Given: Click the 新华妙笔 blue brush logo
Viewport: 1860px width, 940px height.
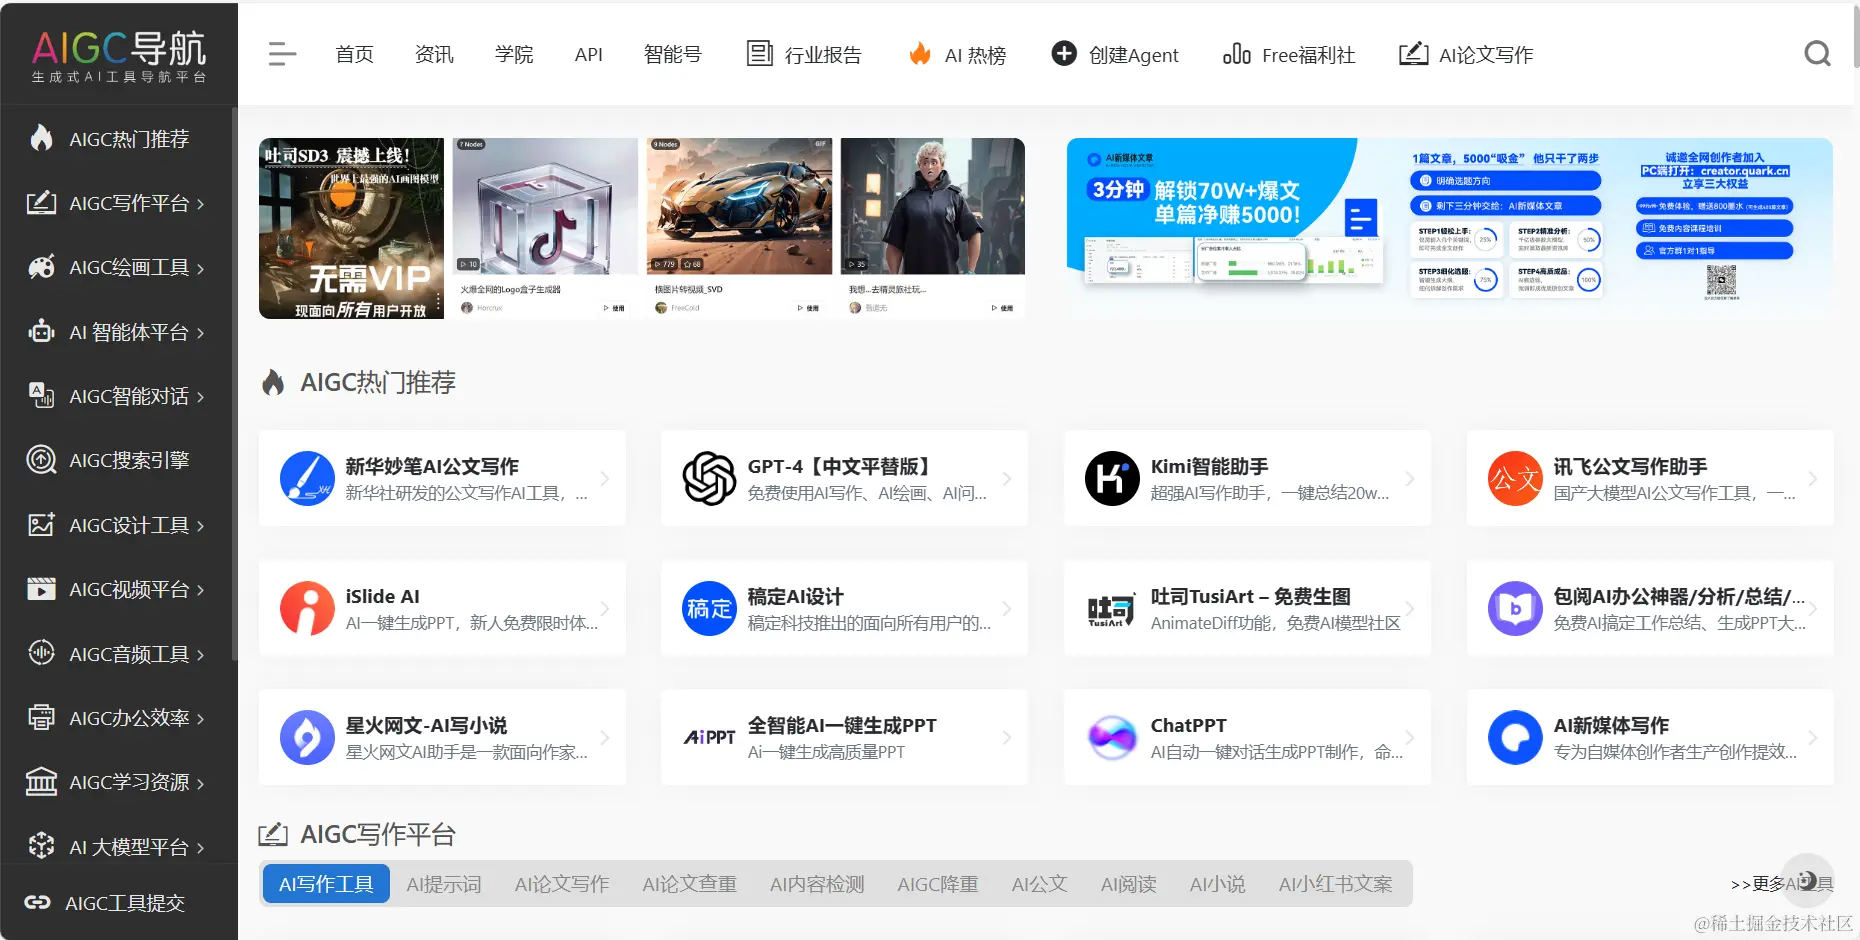Looking at the screenshot, I should 307,478.
